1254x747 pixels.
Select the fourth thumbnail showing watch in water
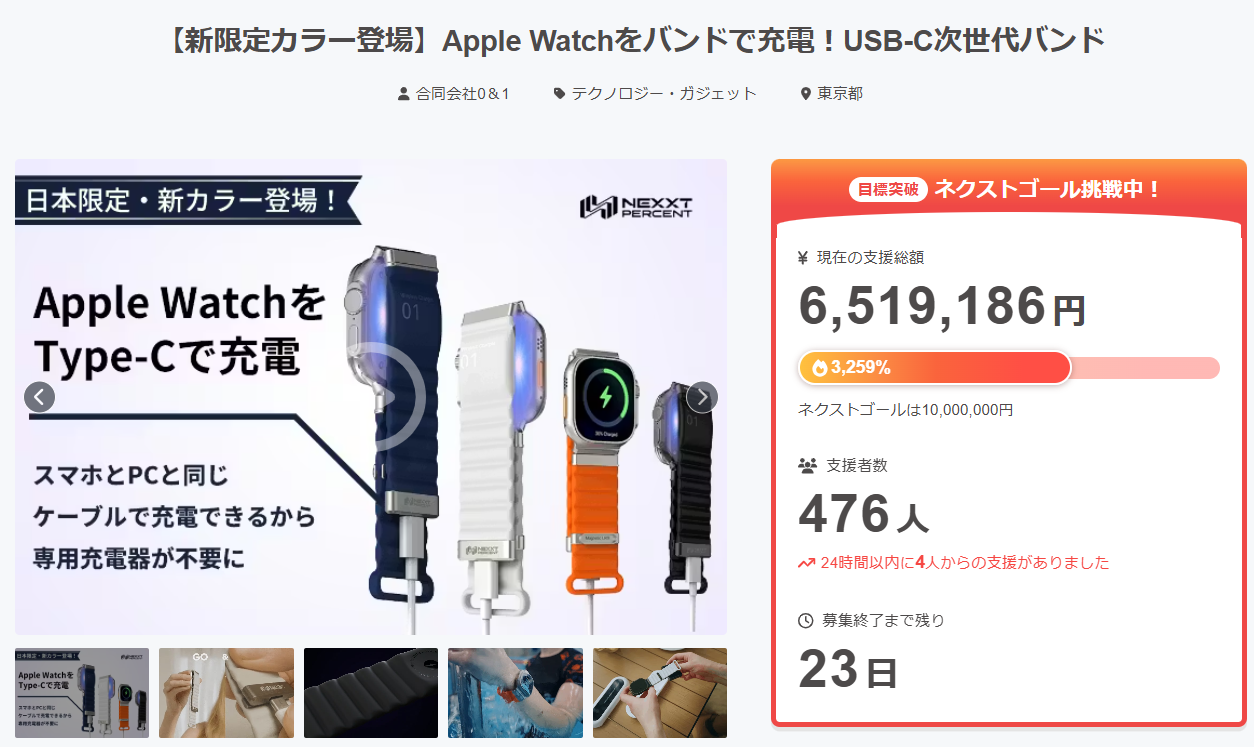pyautogui.click(x=515, y=693)
